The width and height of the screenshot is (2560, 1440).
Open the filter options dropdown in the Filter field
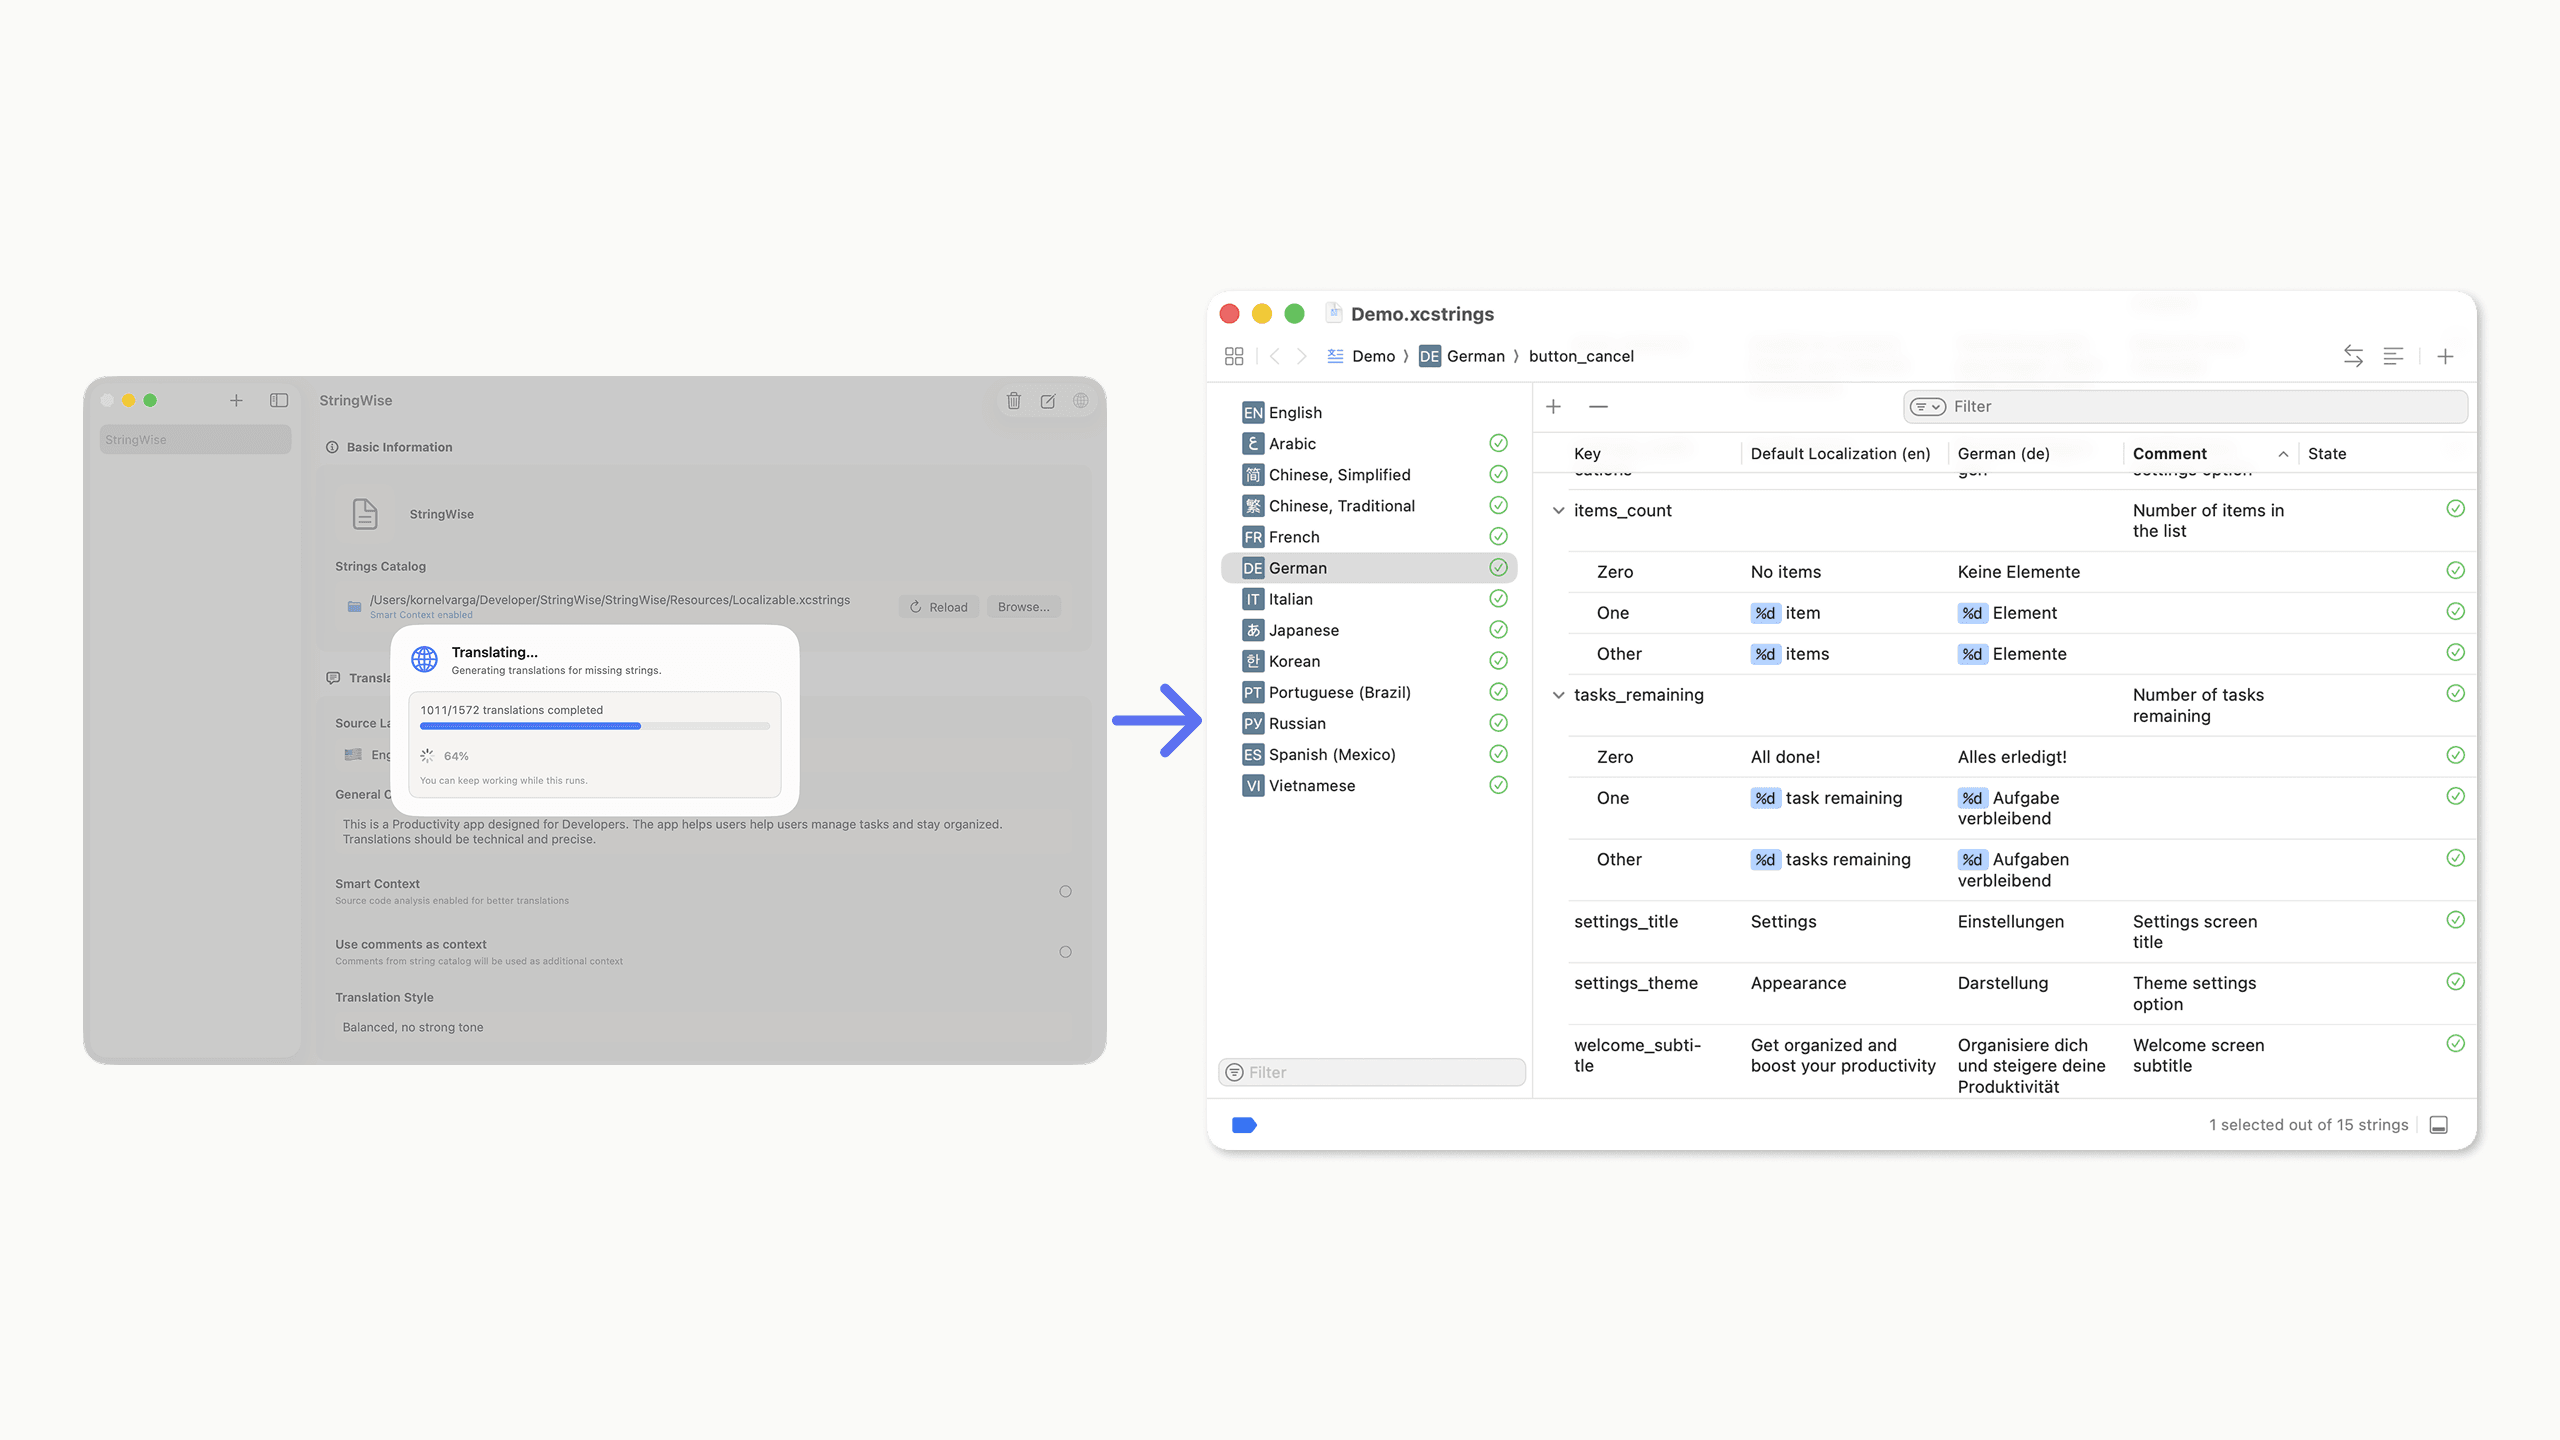click(1927, 406)
